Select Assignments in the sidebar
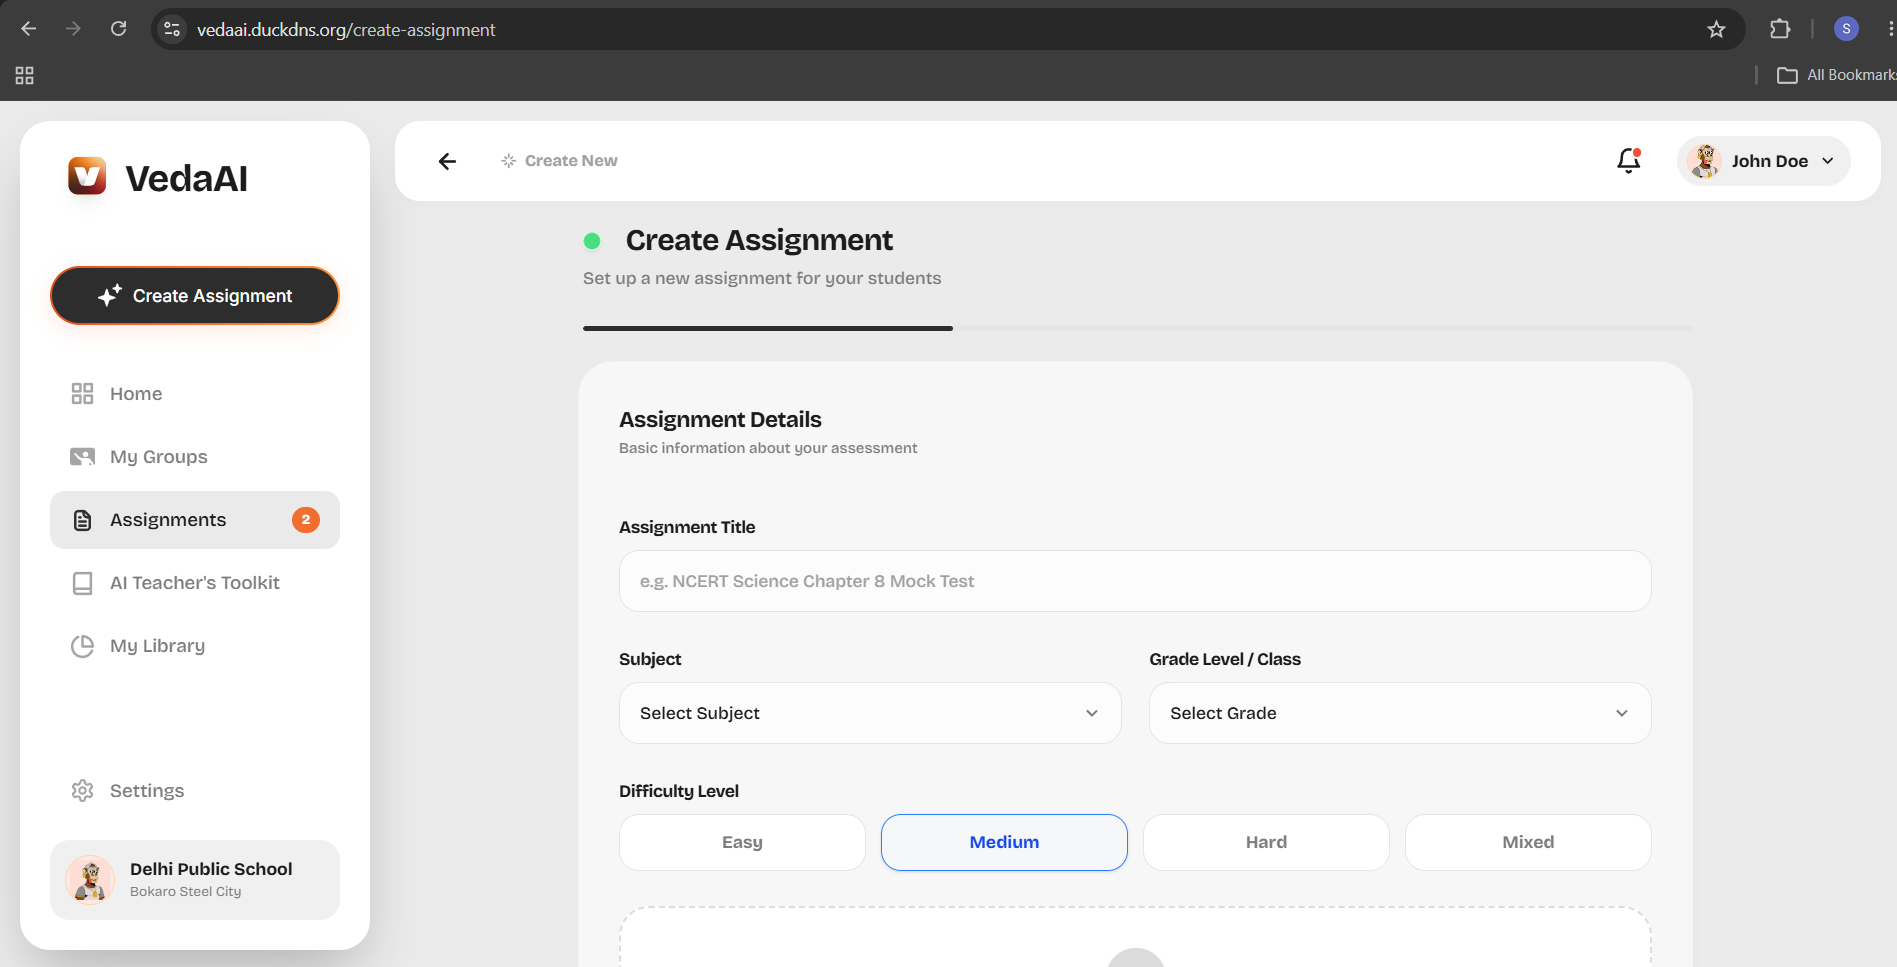The image size is (1897, 967). click(195, 520)
